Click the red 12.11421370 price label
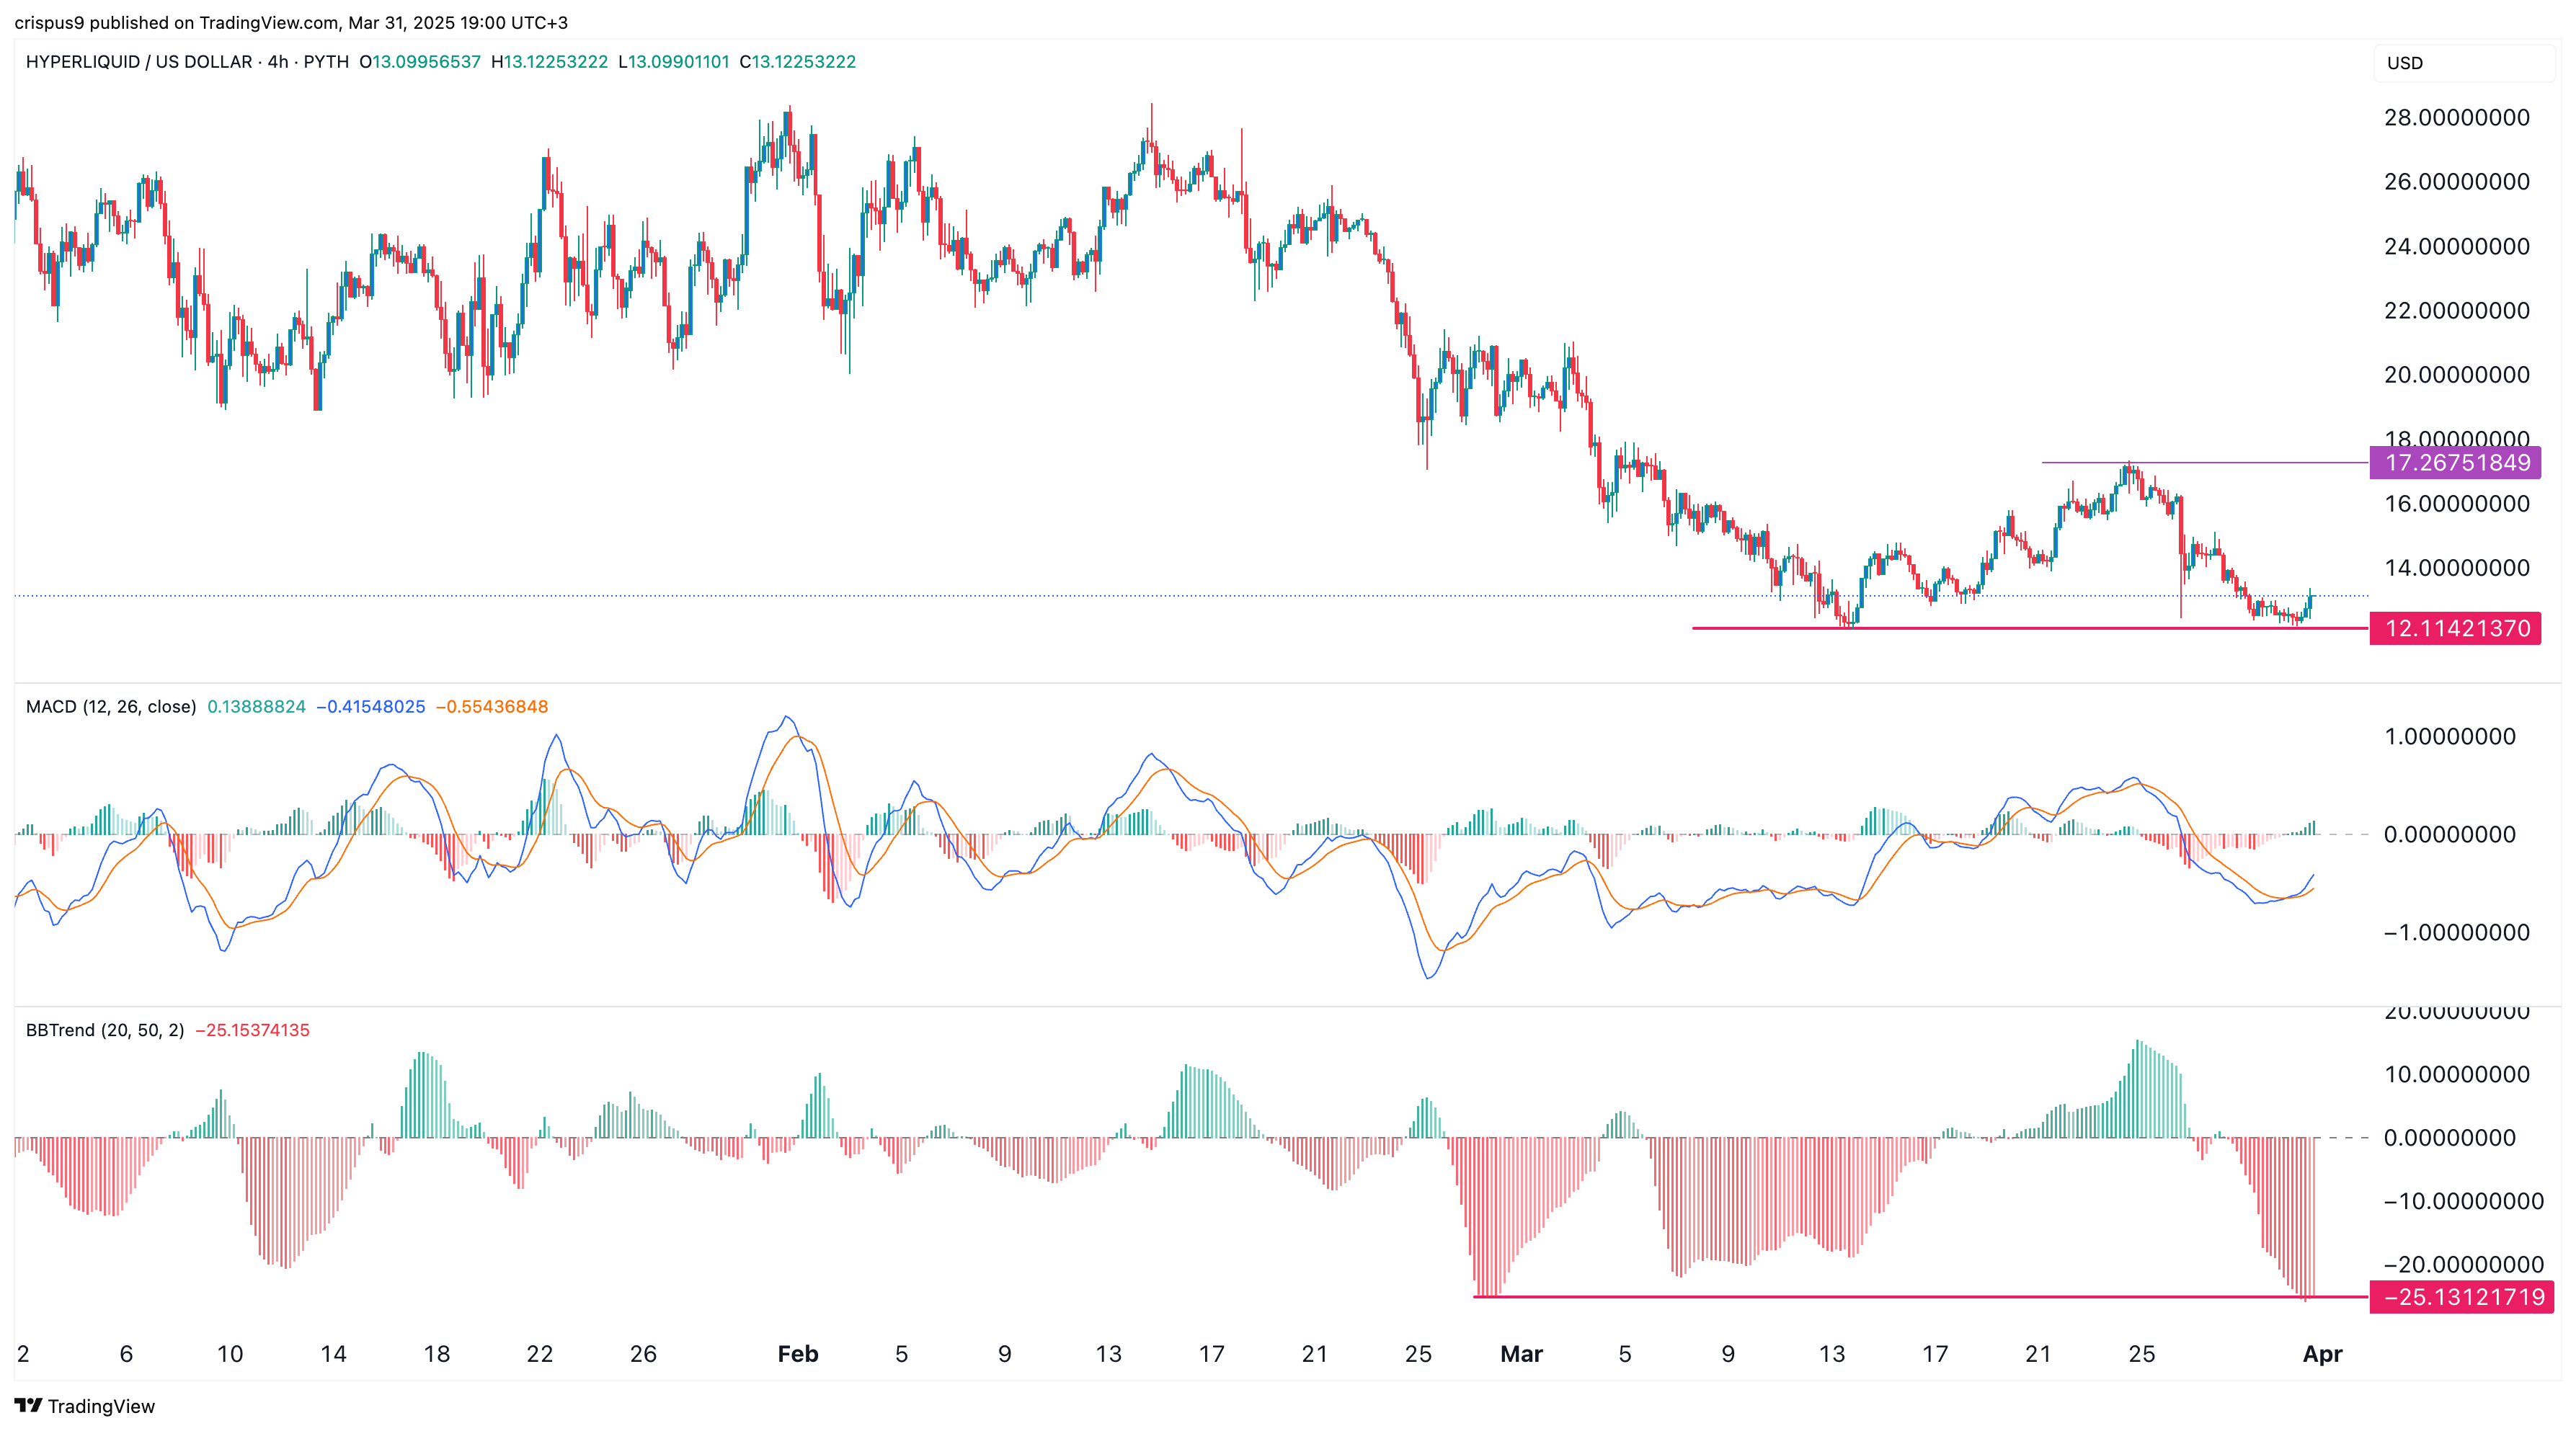The height and width of the screenshot is (1431, 2576). tap(2455, 629)
